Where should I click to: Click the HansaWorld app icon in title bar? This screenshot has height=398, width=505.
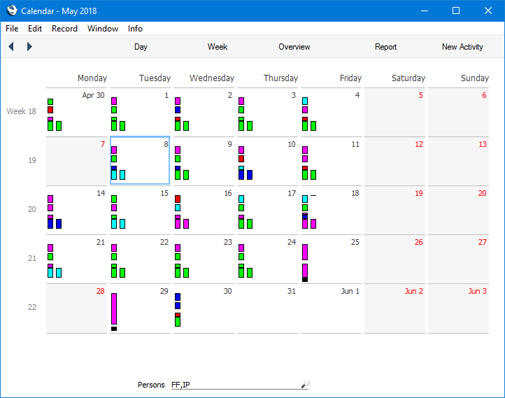pyautogui.click(x=12, y=10)
